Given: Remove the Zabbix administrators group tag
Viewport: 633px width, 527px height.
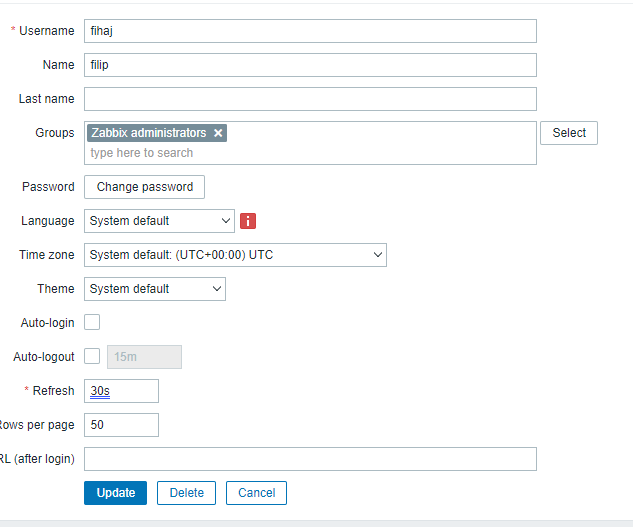Looking at the screenshot, I should point(218,133).
